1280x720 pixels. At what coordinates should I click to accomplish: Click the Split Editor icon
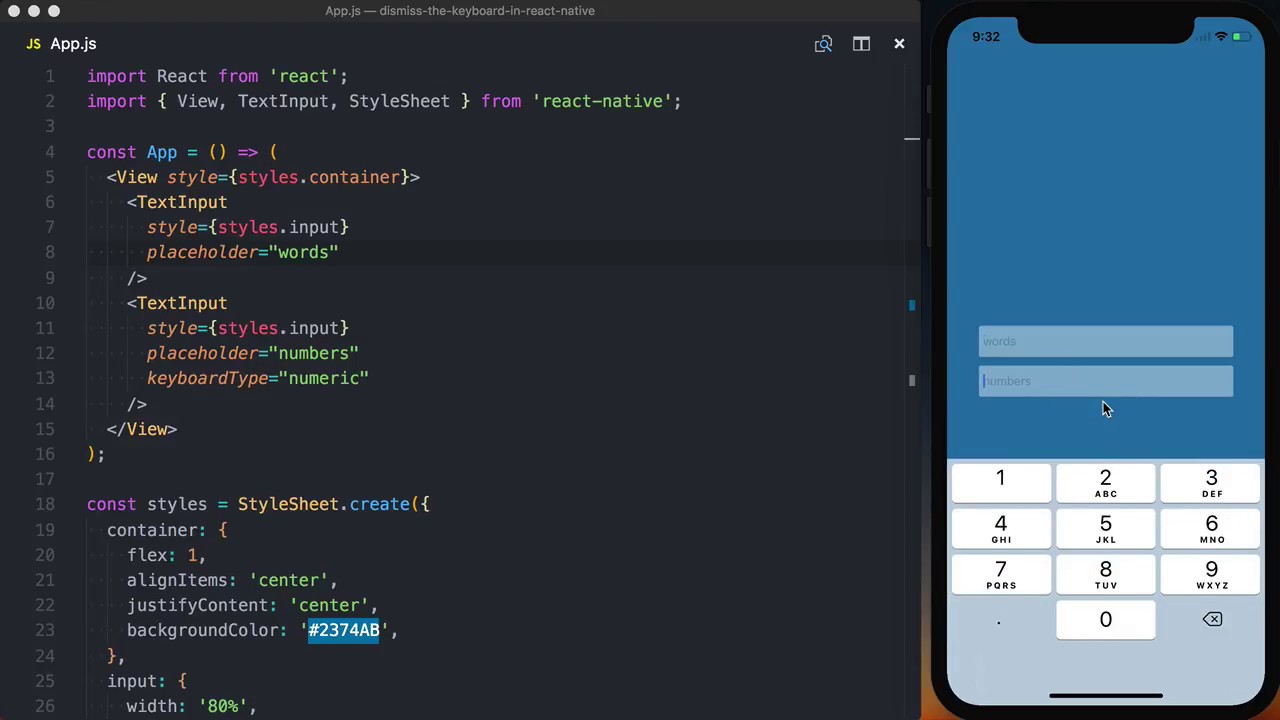click(861, 43)
